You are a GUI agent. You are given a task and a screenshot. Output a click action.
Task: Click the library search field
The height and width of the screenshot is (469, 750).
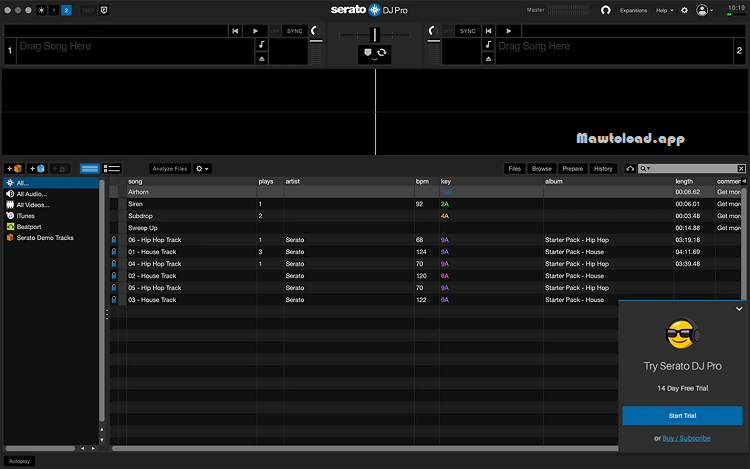click(x=692, y=168)
